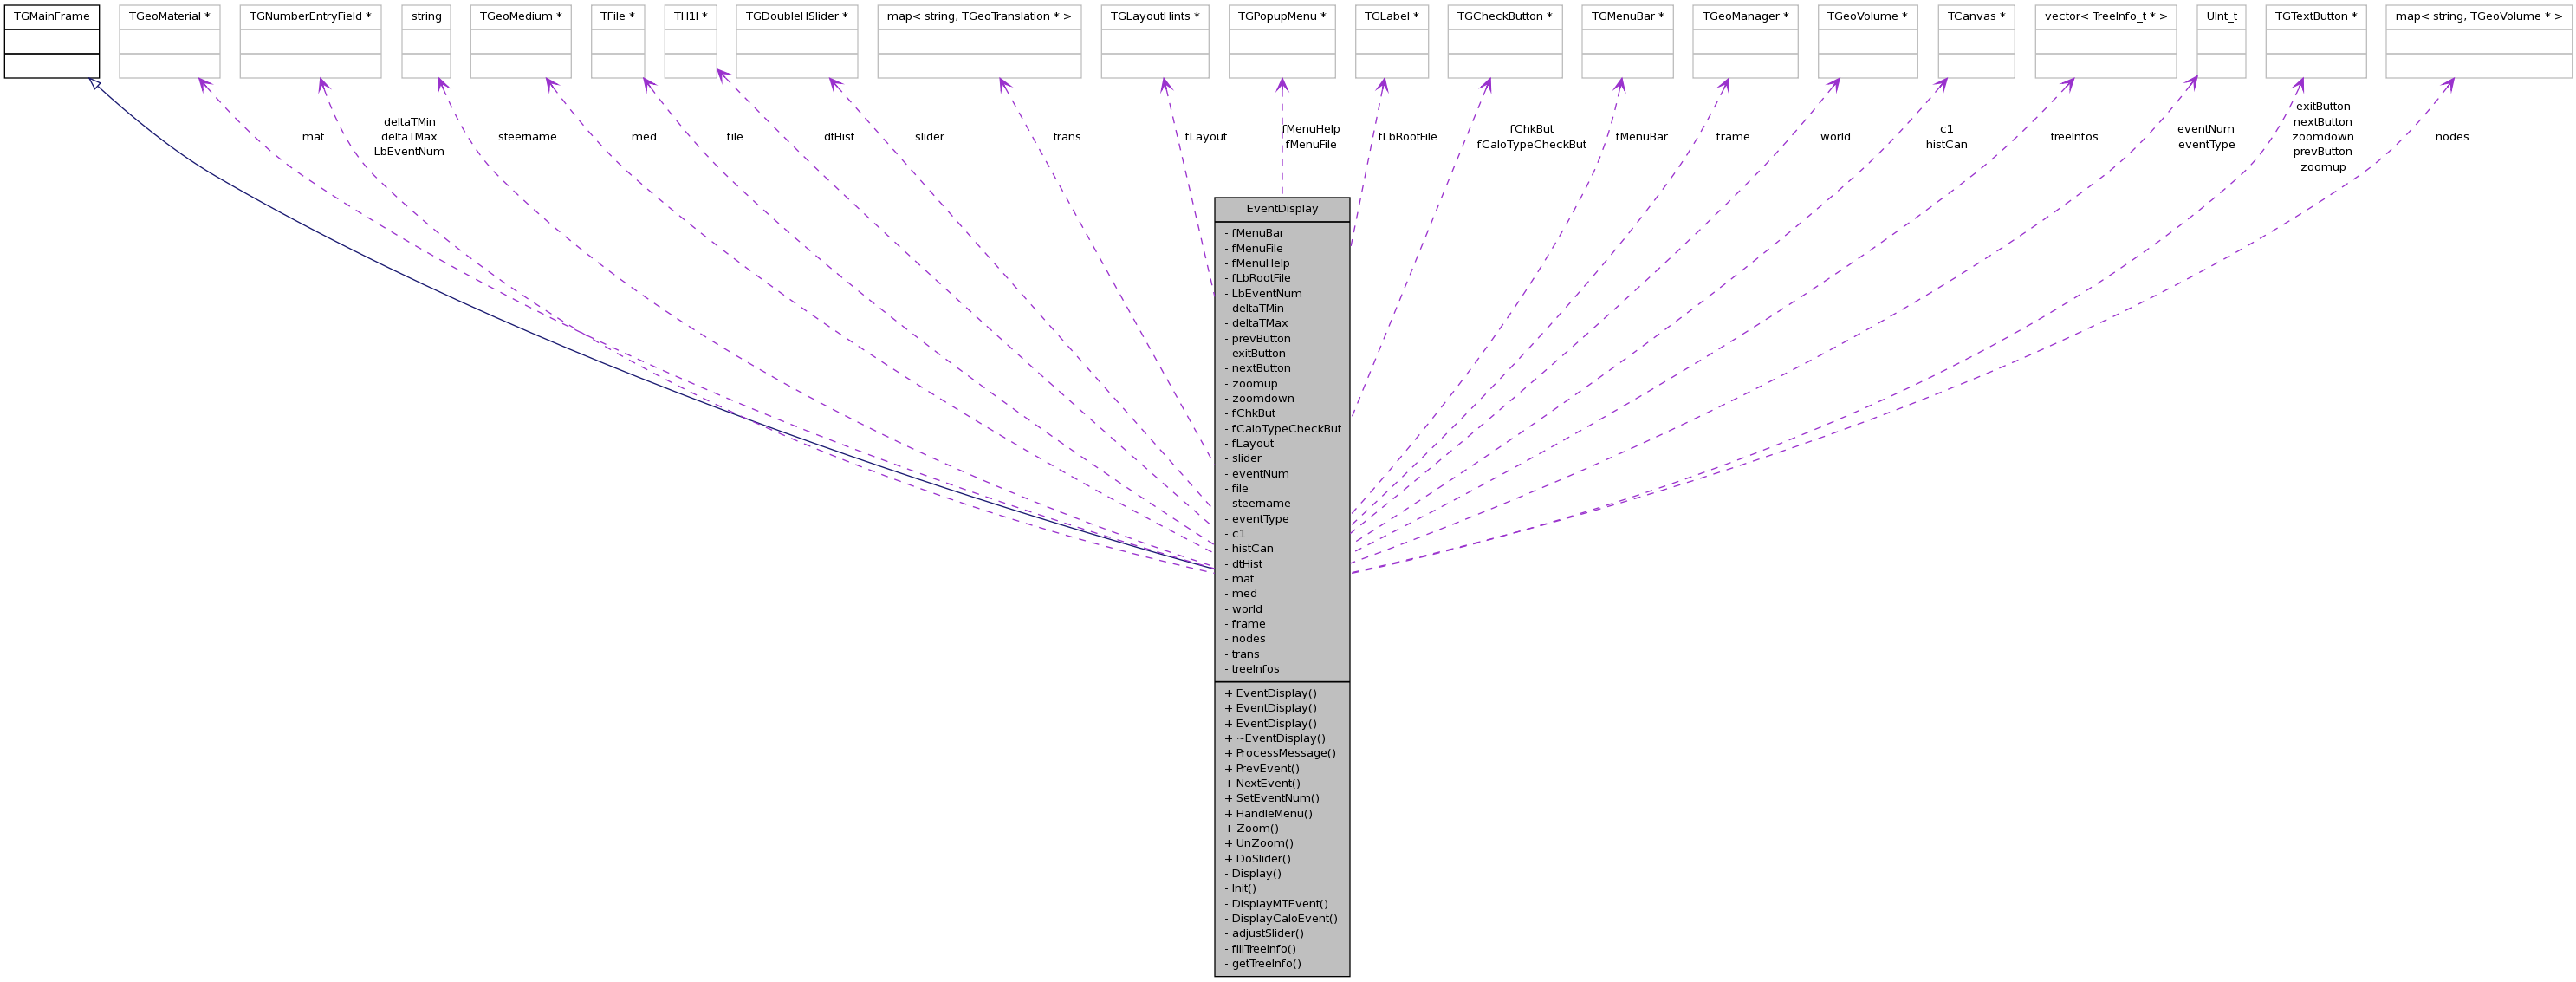Click the 'med' edge label
The image size is (2576, 982).
644,137
